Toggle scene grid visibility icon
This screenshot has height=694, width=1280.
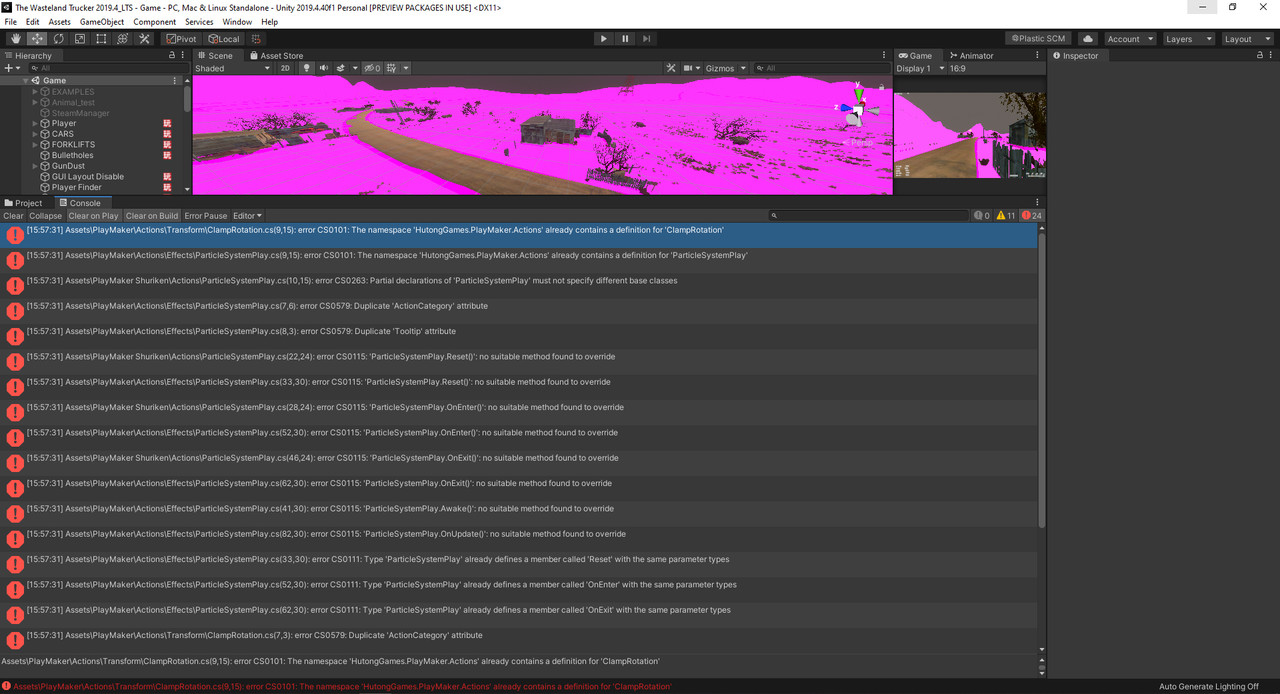392,68
